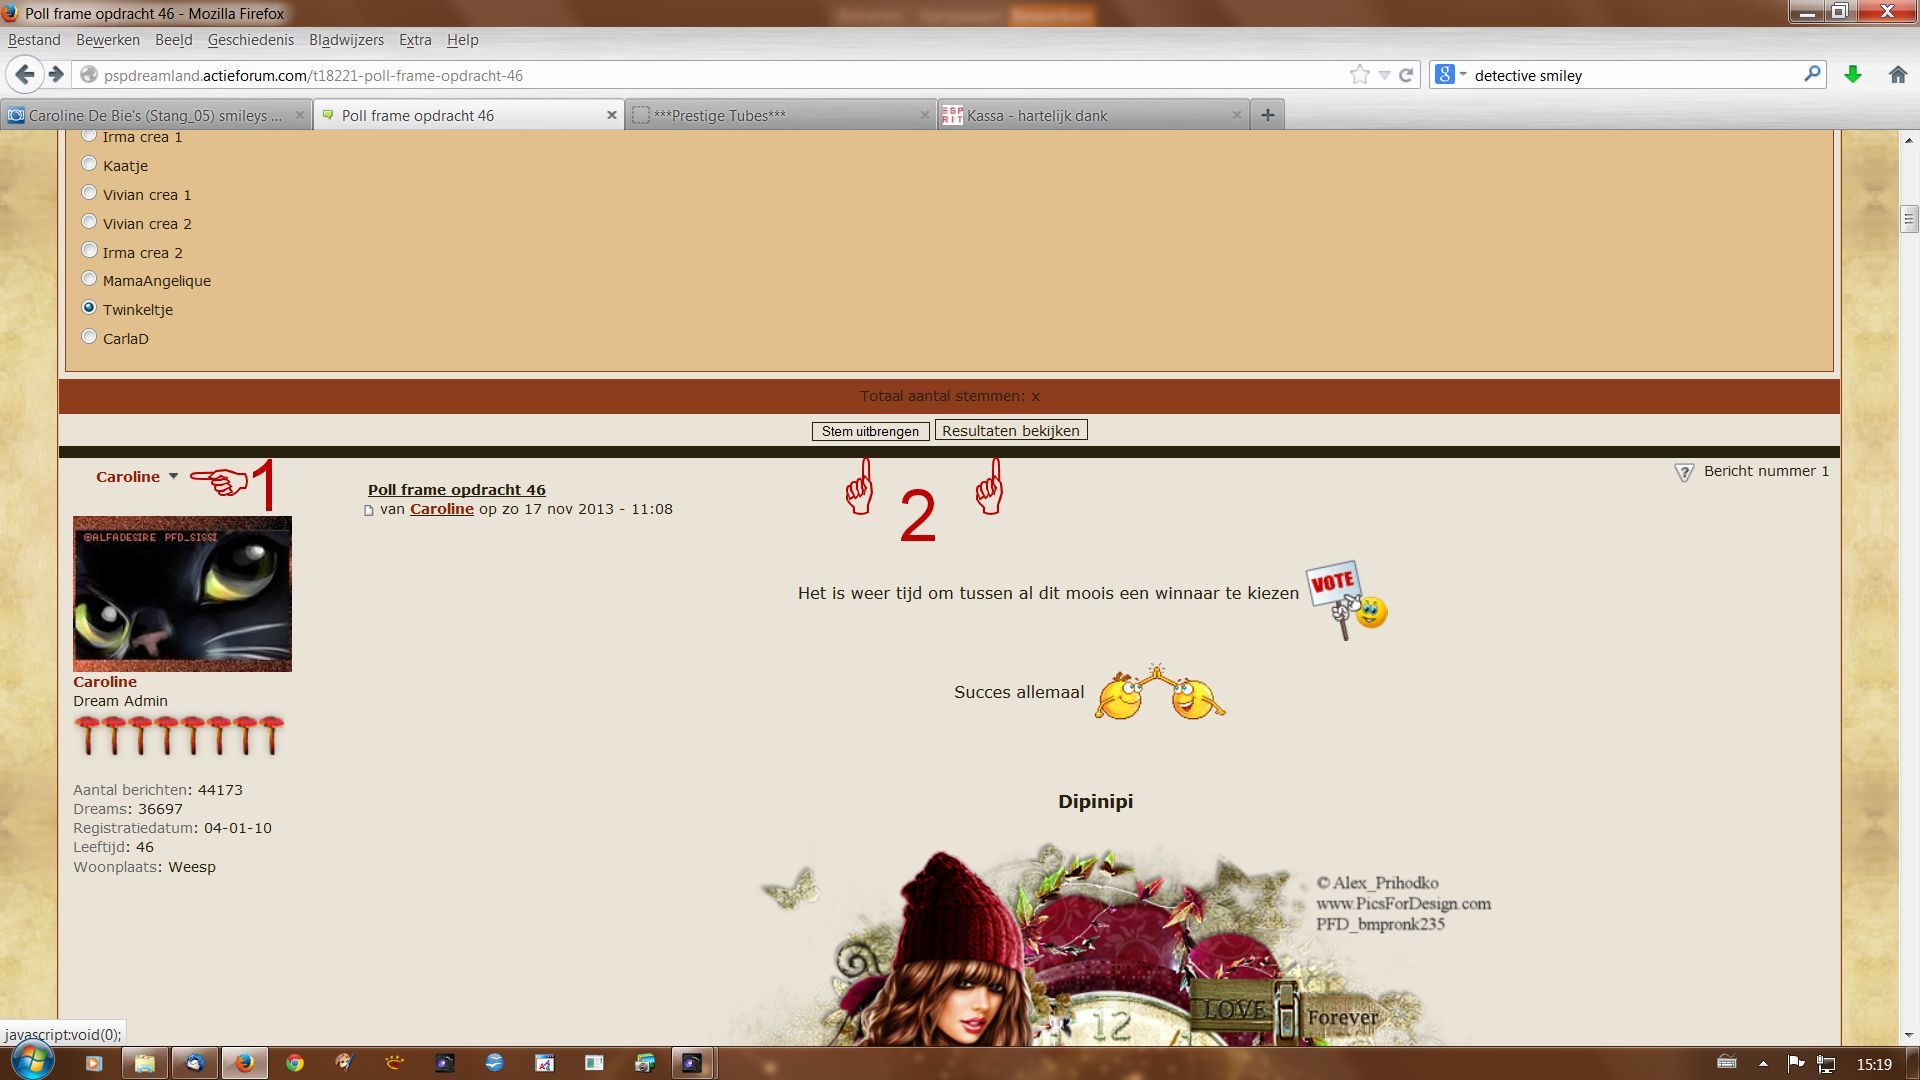Viewport: 1920px width, 1080px height.
Task: Open the Caroline author link in post header
Action: (442, 509)
